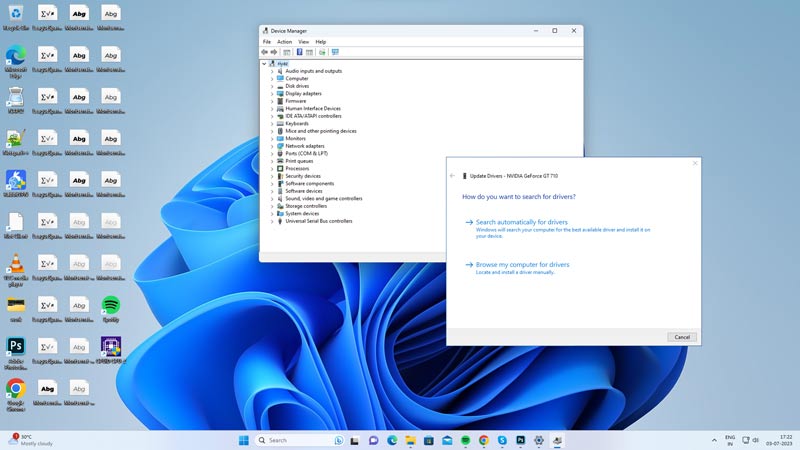Open the Chat icon on the taskbar
The width and height of the screenshot is (800, 450).
373,440
